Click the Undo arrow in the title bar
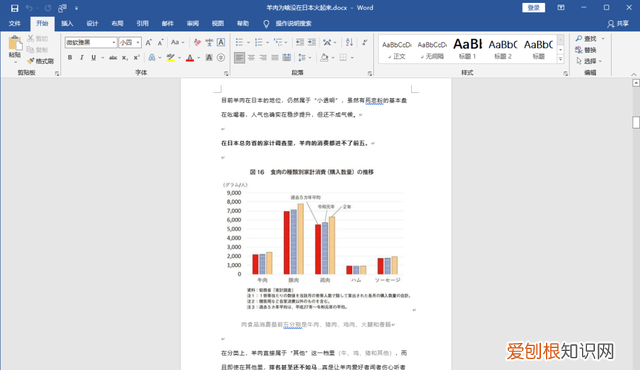Viewport: 640px width, 370px height. [x=29, y=8]
